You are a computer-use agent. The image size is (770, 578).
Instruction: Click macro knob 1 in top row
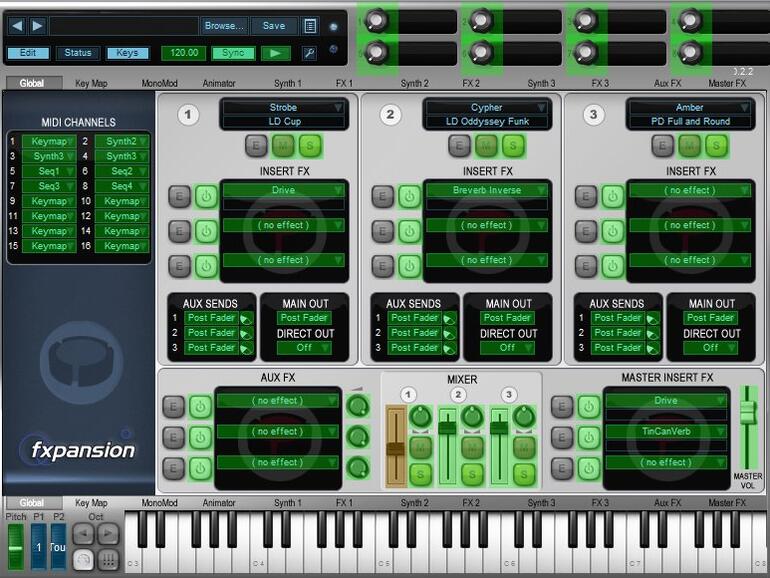tap(377, 21)
